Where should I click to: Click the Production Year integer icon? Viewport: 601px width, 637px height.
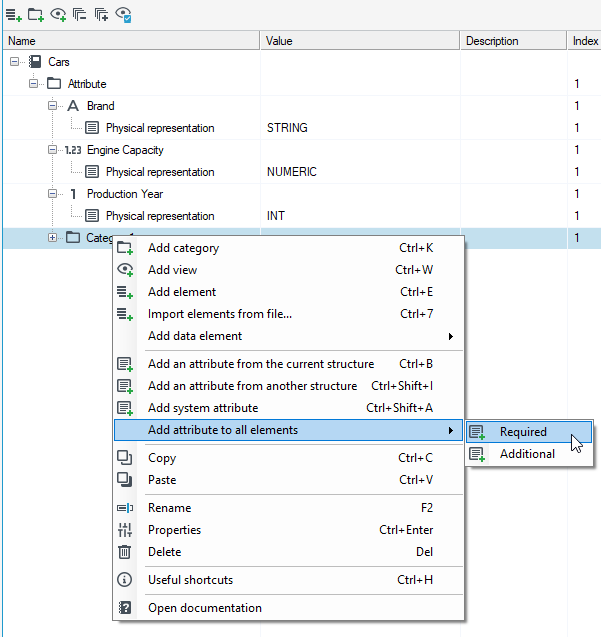click(x=73, y=194)
